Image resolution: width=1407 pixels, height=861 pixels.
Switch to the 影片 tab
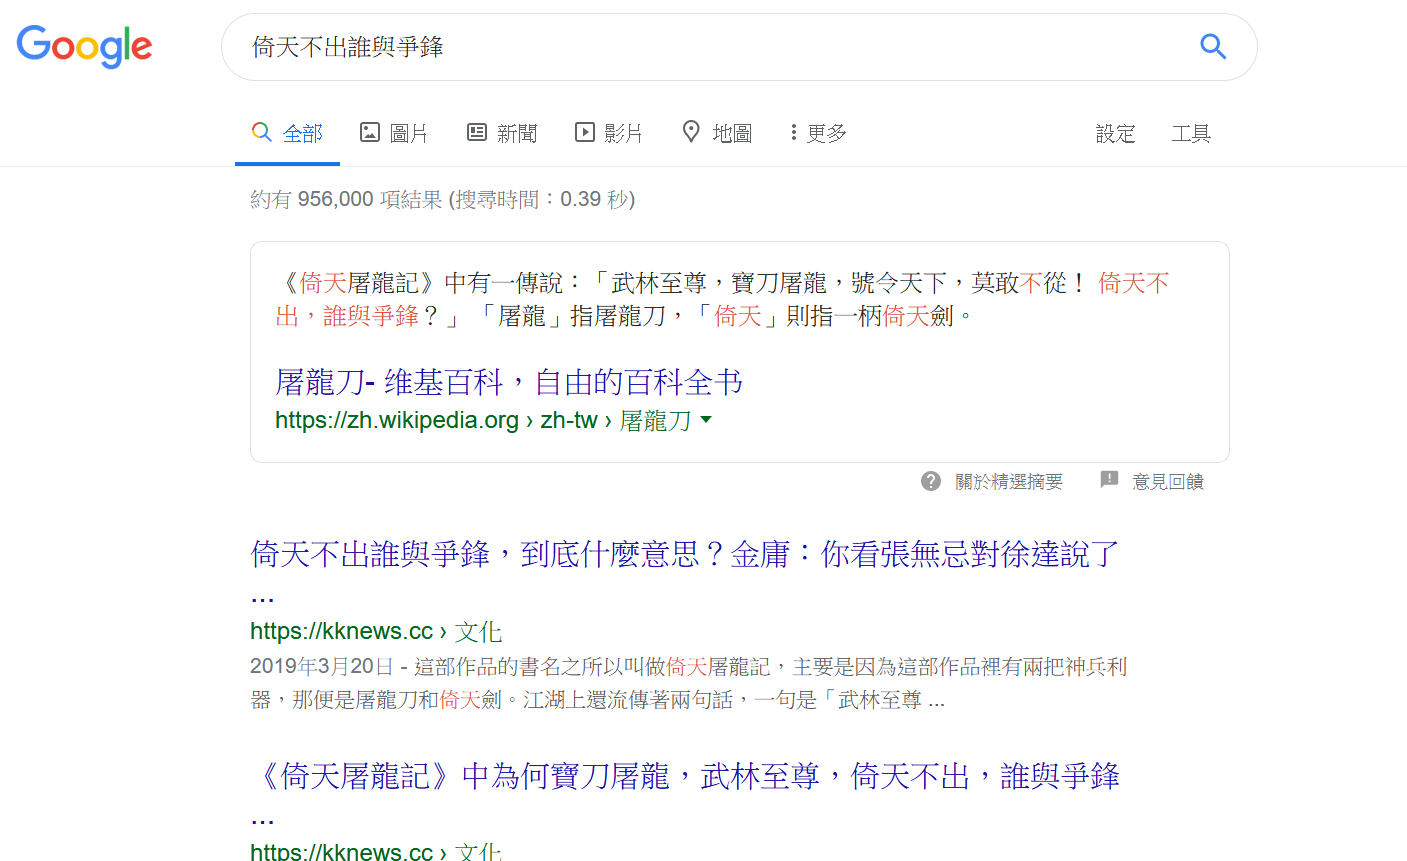pyautogui.click(x=608, y=133)
